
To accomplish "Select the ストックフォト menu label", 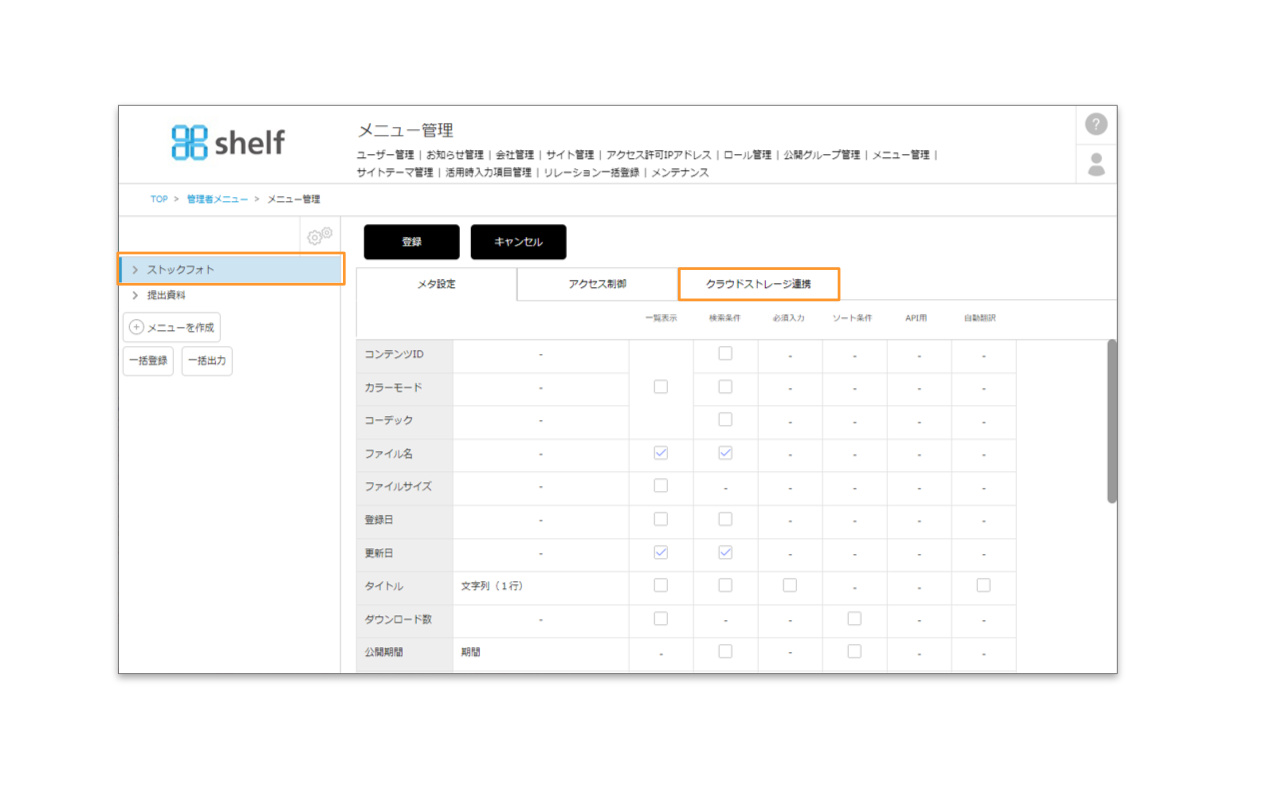I will [x=181, y=270].
